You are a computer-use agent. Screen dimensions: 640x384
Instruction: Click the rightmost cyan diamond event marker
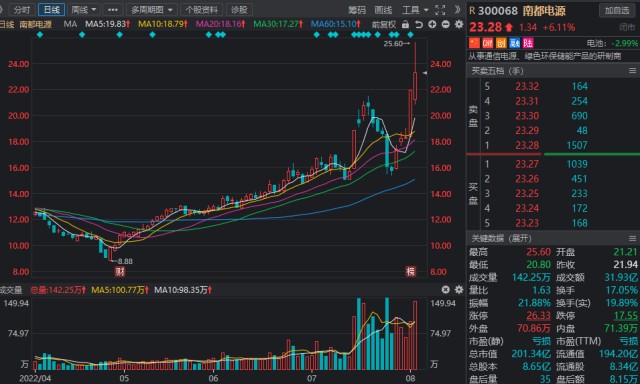pos(411,35)
